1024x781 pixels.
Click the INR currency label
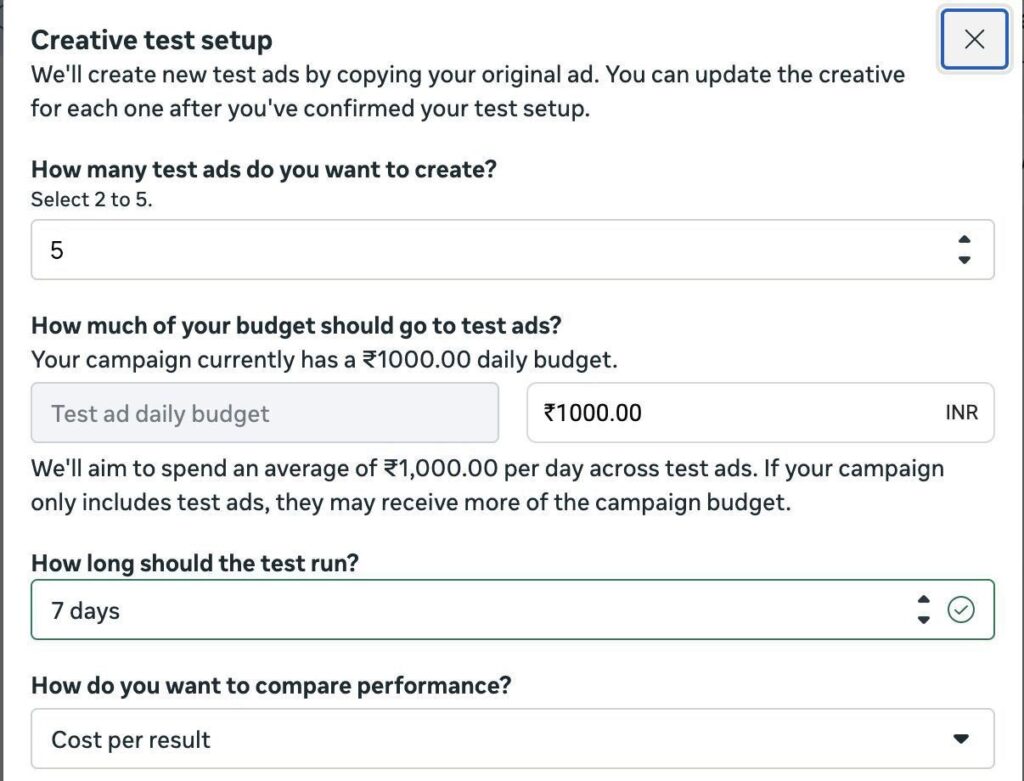coord(961,413)
